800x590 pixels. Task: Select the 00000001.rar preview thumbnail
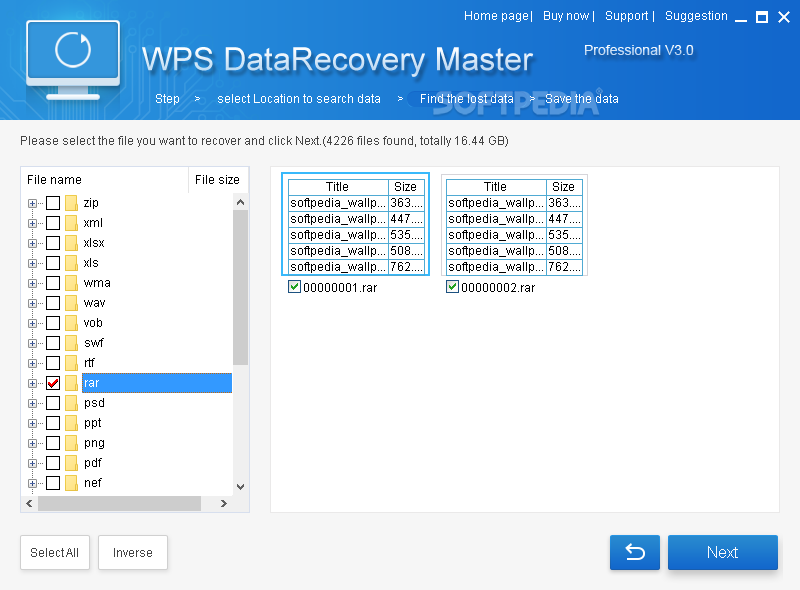click(356, 224)
